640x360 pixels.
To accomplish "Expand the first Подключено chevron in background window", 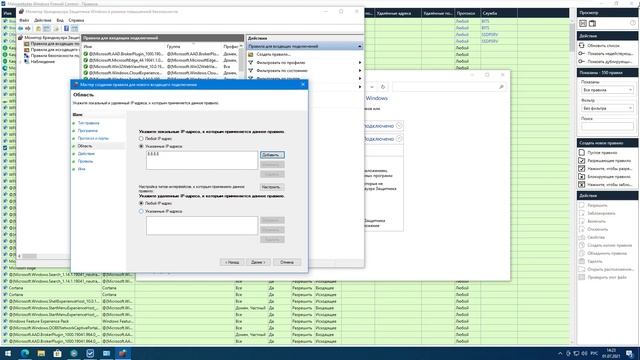I will [399, 126].
